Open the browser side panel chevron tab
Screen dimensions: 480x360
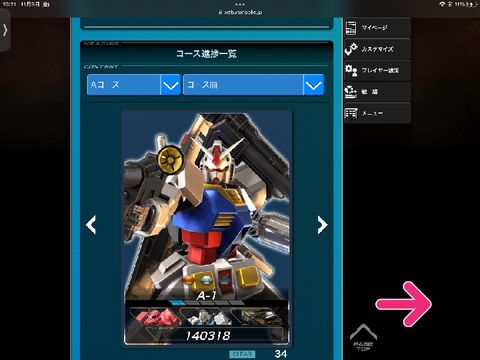(x=5, y=30)
